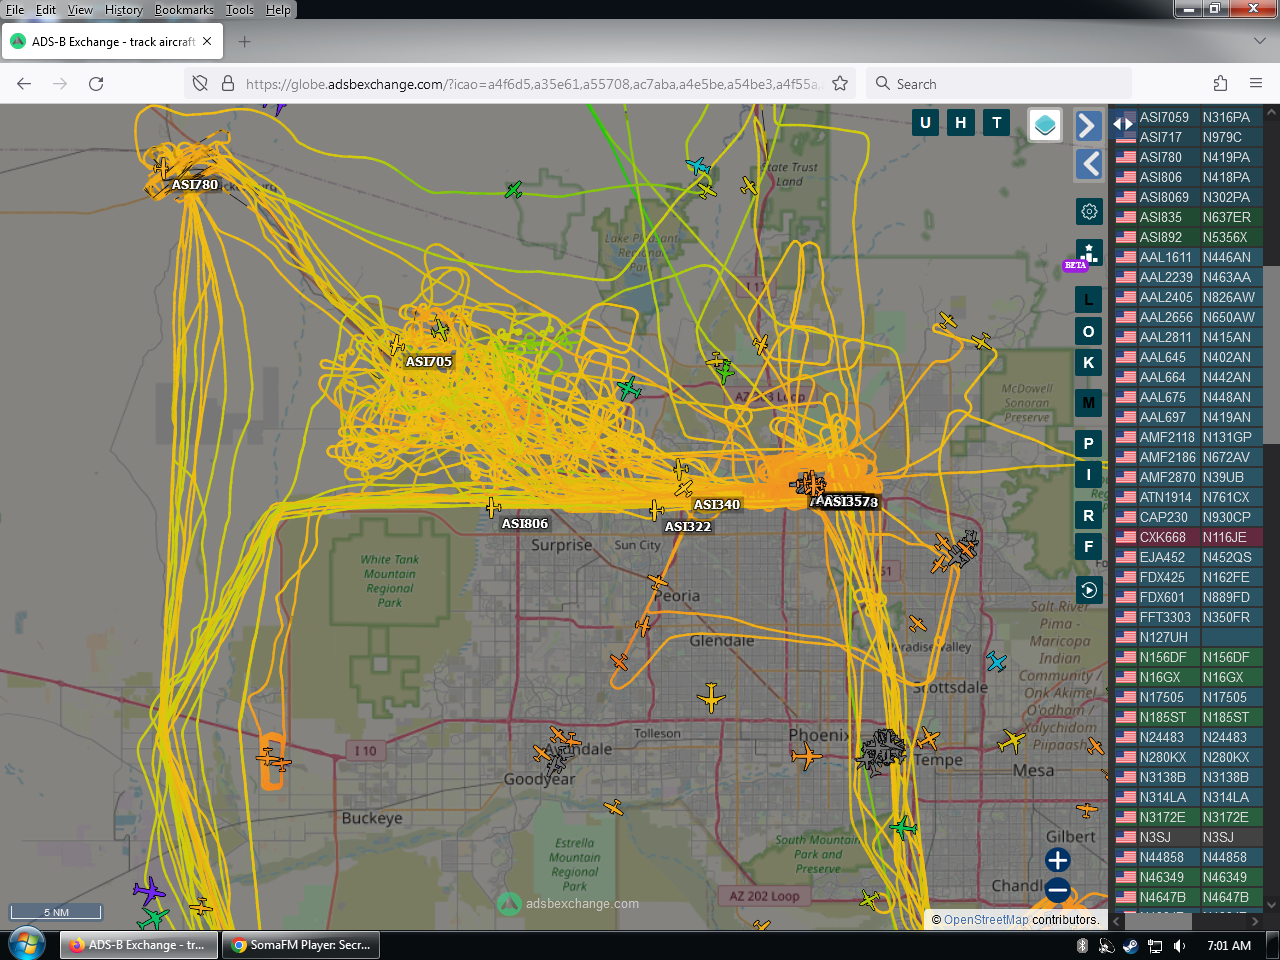The image size is (1280, 960).
Task: Switch to ADS-B Exchange browser tab
Action: coord(112,42)
